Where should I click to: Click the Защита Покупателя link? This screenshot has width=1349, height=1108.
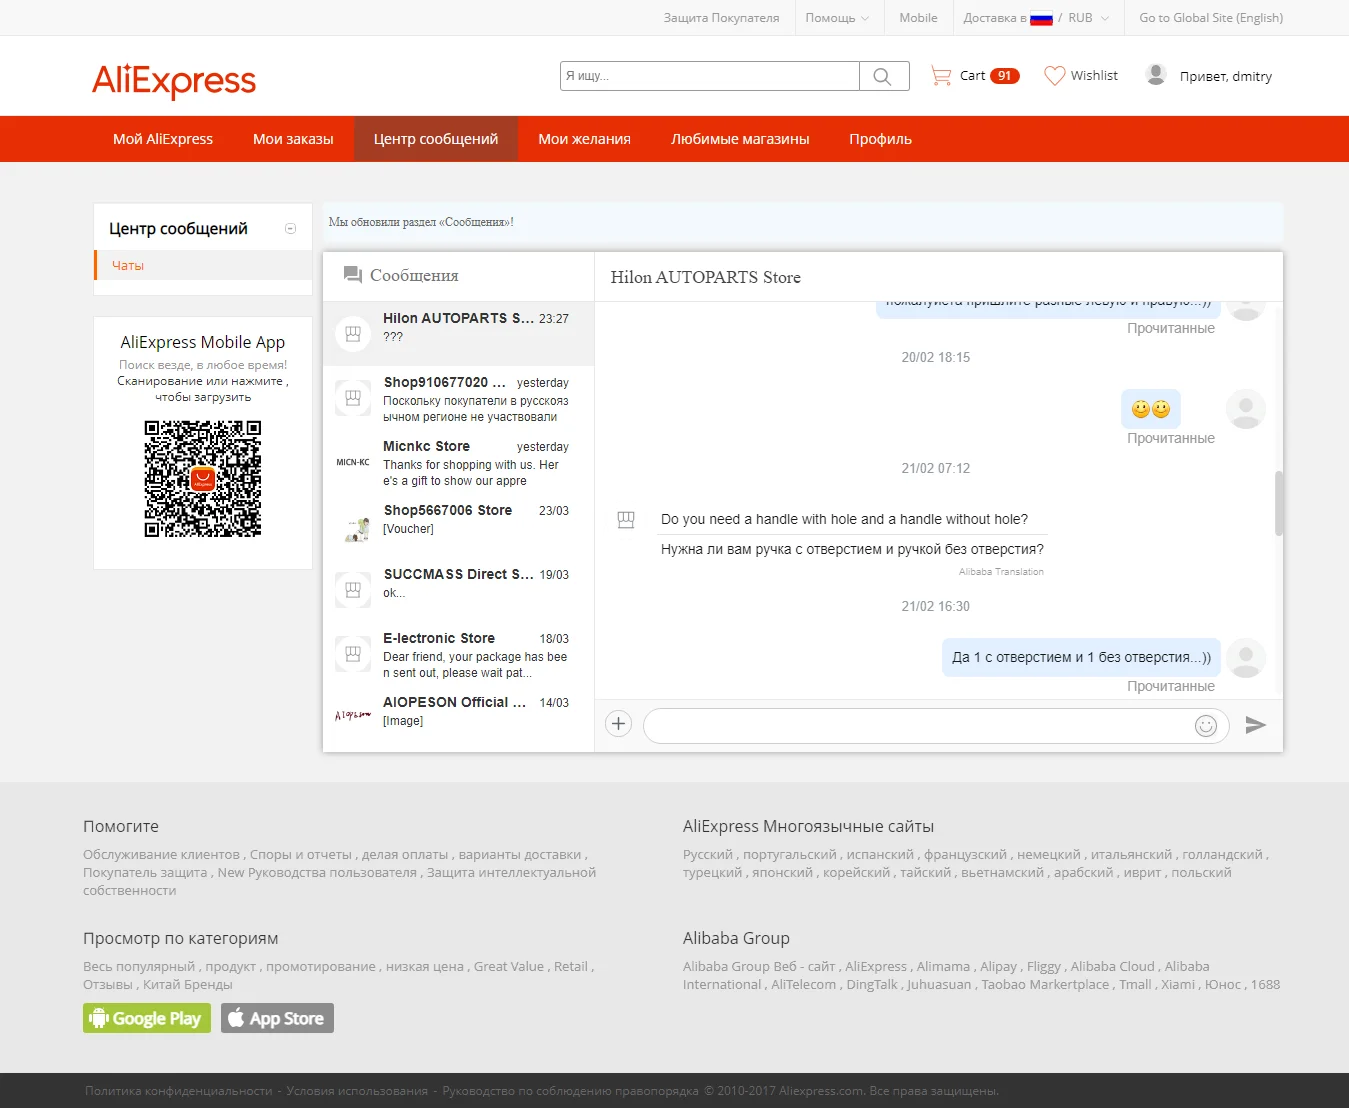(721, 18)
